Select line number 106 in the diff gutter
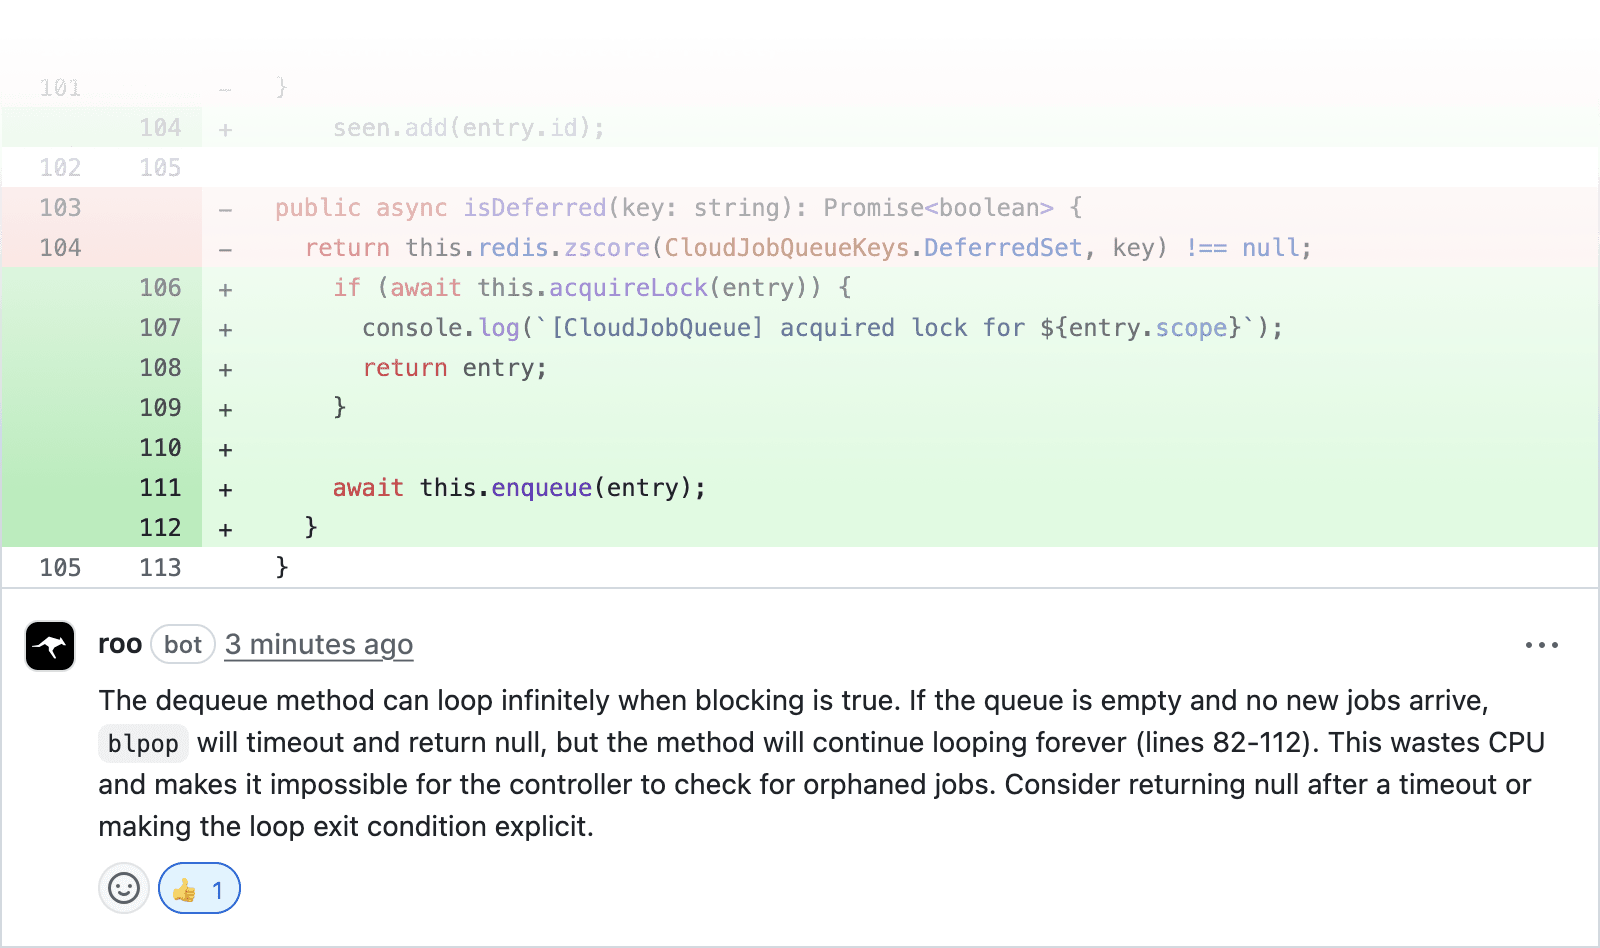 pos(160,288)
